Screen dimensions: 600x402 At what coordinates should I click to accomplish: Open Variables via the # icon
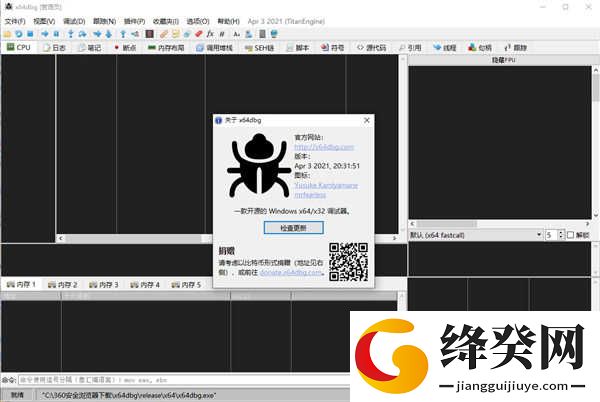[222, 34]
